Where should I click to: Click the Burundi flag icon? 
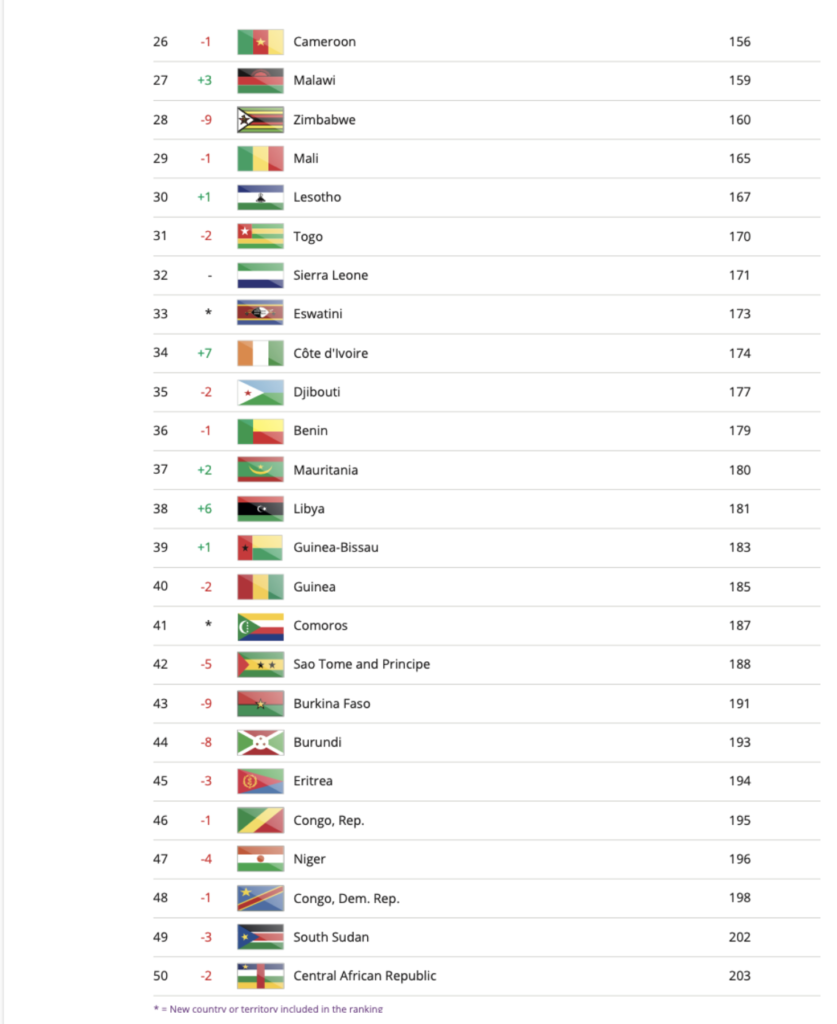point(260,743)
